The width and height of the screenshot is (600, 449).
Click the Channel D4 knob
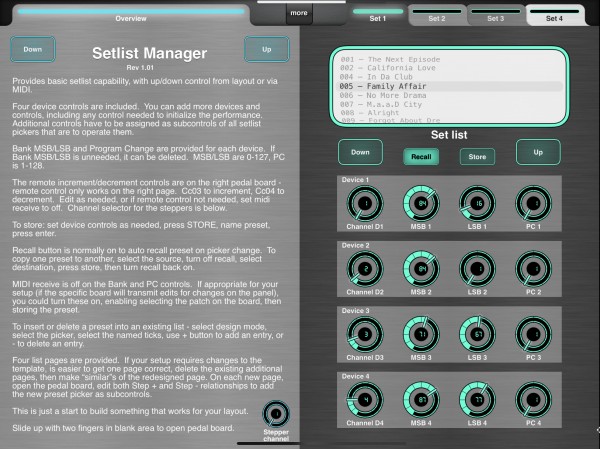pyautogui.click(x=365, y=400)
